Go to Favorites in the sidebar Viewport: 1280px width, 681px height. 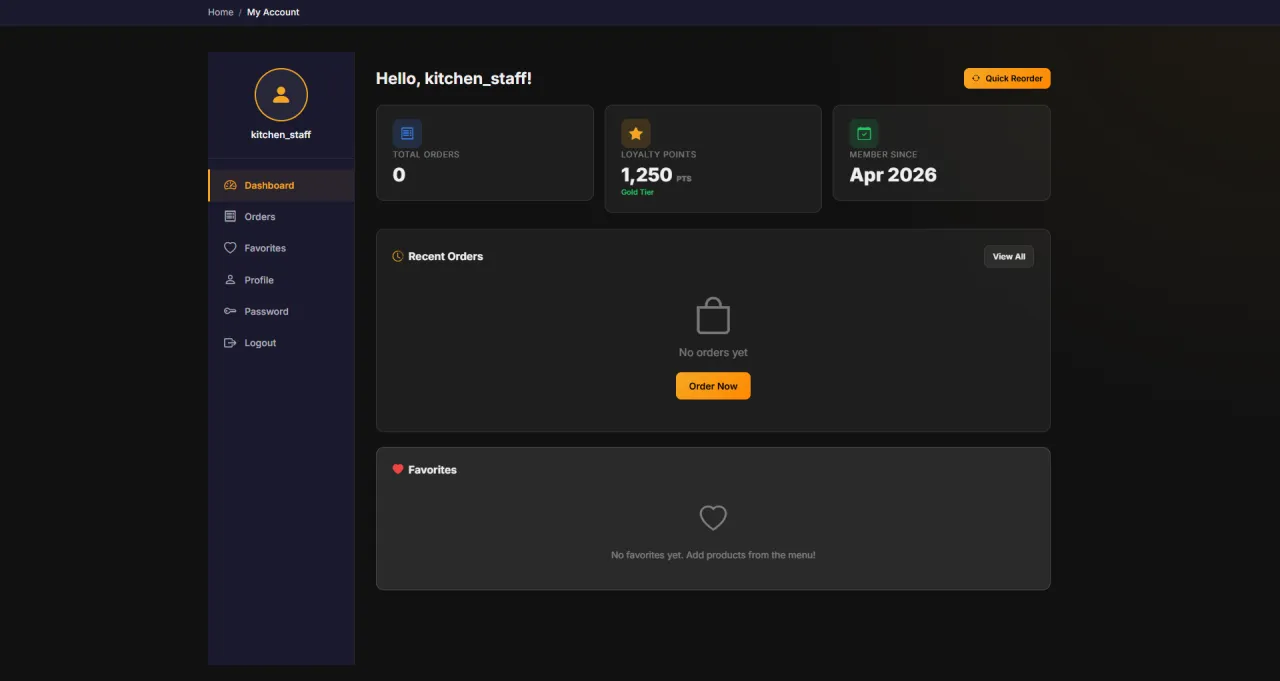point(281,248)
